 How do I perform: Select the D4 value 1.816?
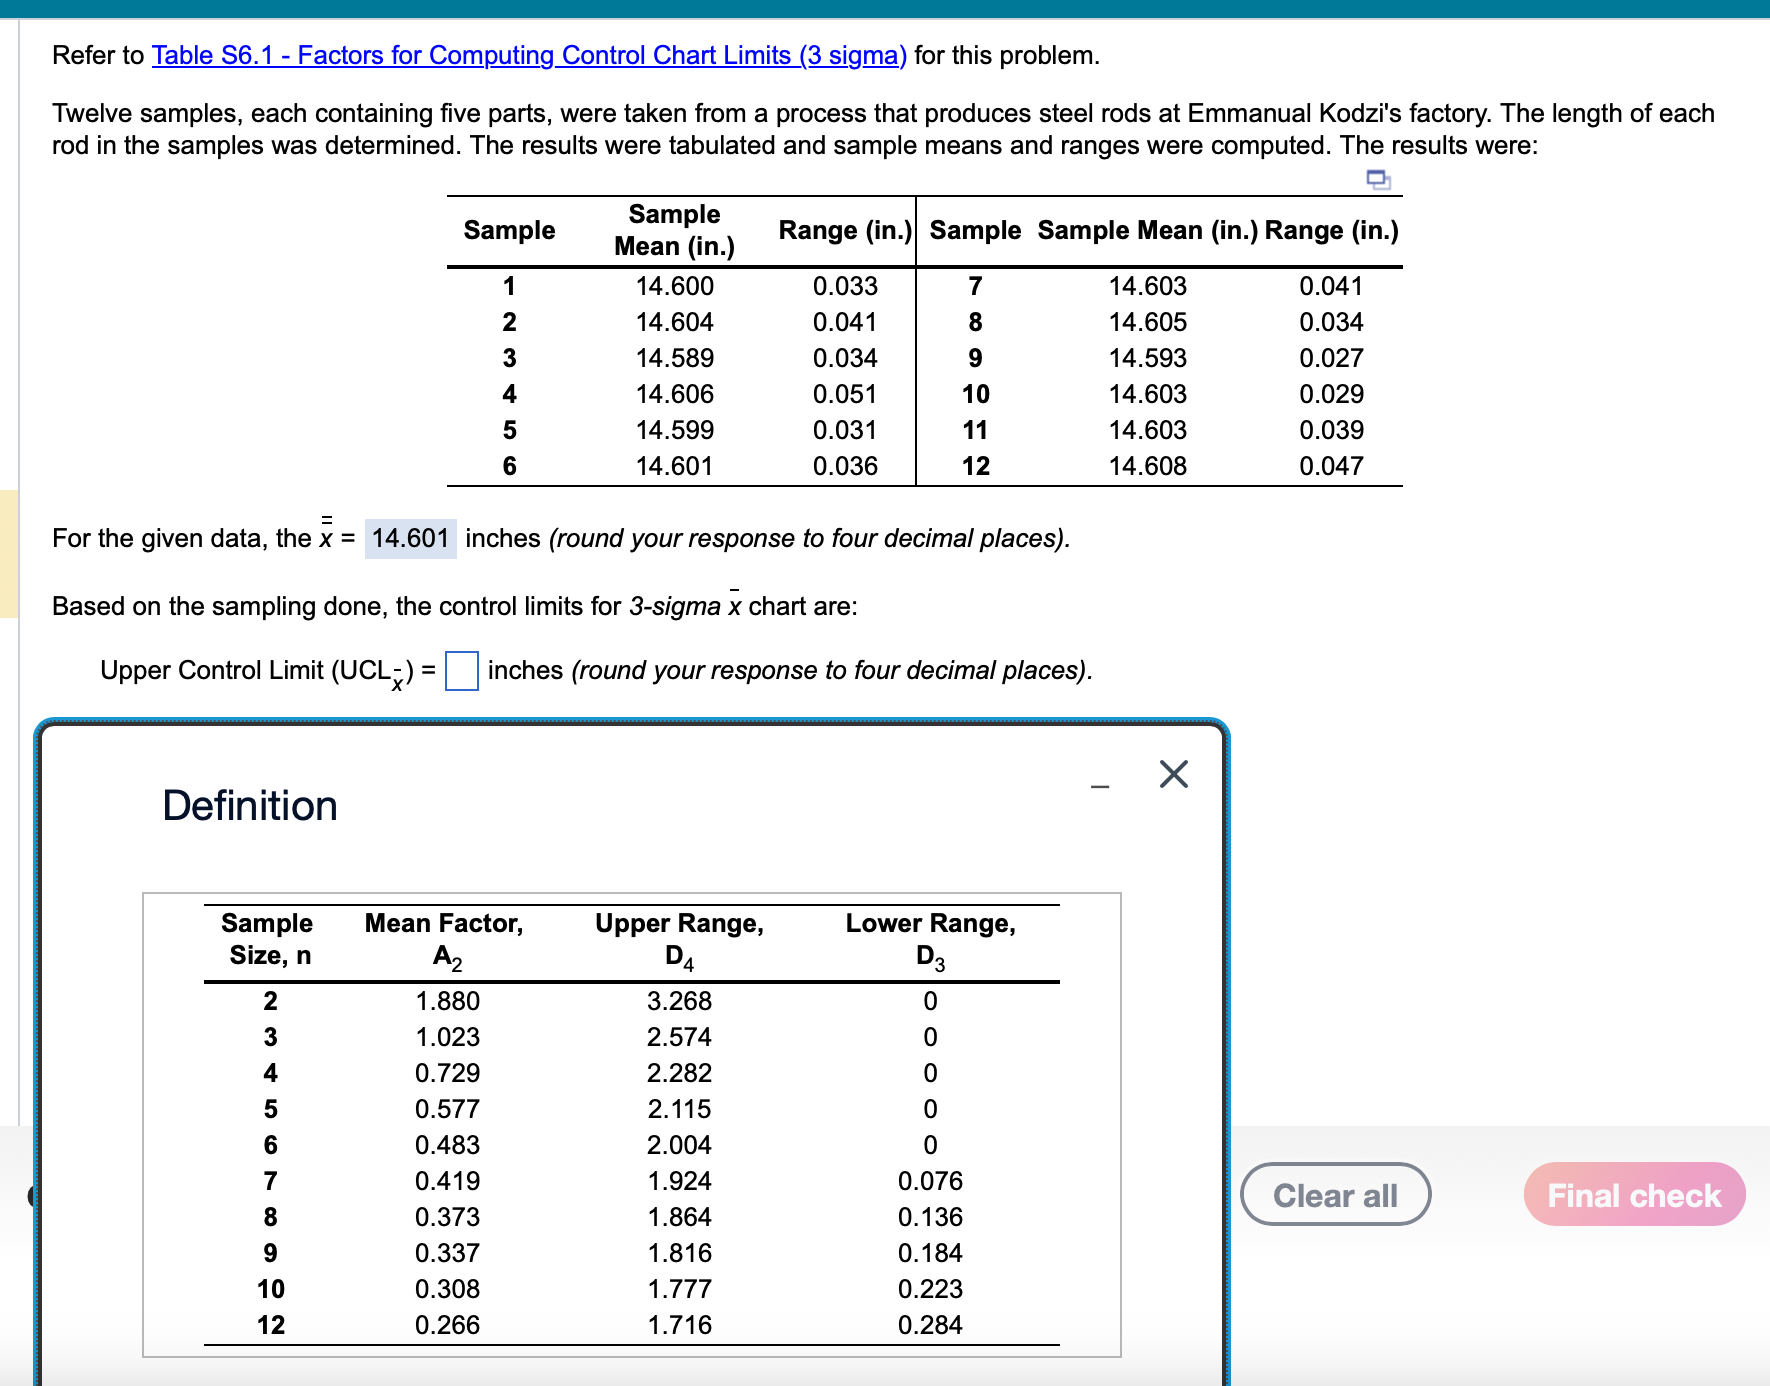tap(679, 1253)
